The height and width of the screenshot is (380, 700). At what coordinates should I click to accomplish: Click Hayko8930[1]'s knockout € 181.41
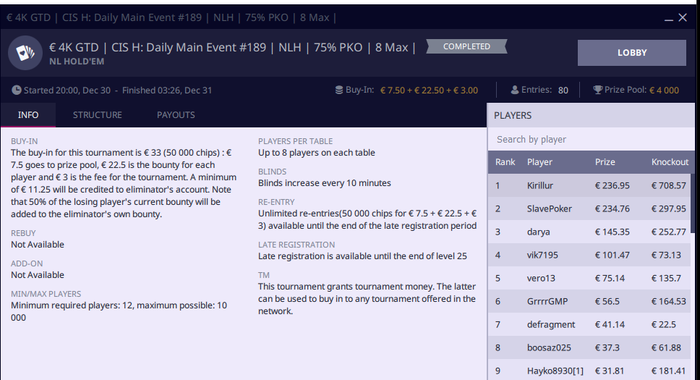(668, 371)
